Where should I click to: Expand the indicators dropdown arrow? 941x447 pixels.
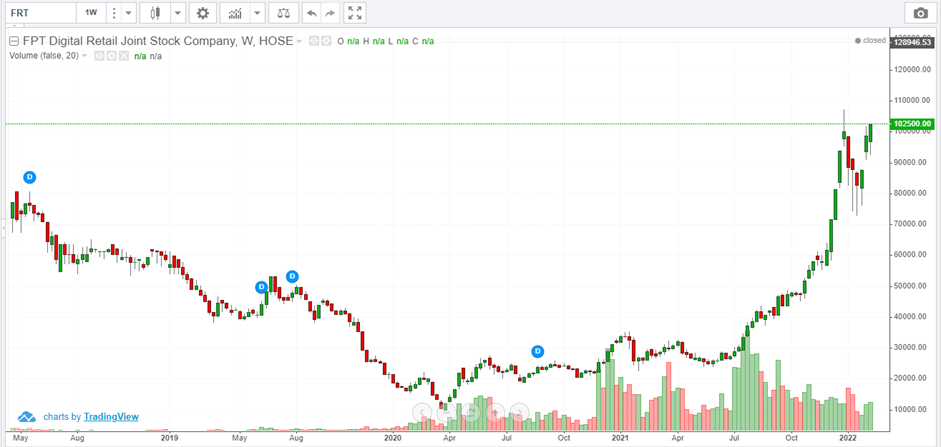coord(257,13)
